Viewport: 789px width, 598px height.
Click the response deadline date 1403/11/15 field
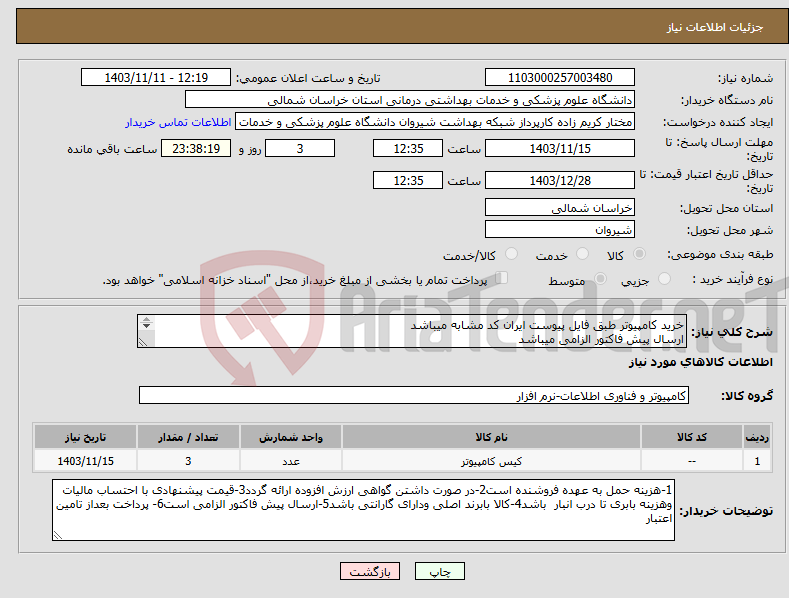(x=560, y=148)
